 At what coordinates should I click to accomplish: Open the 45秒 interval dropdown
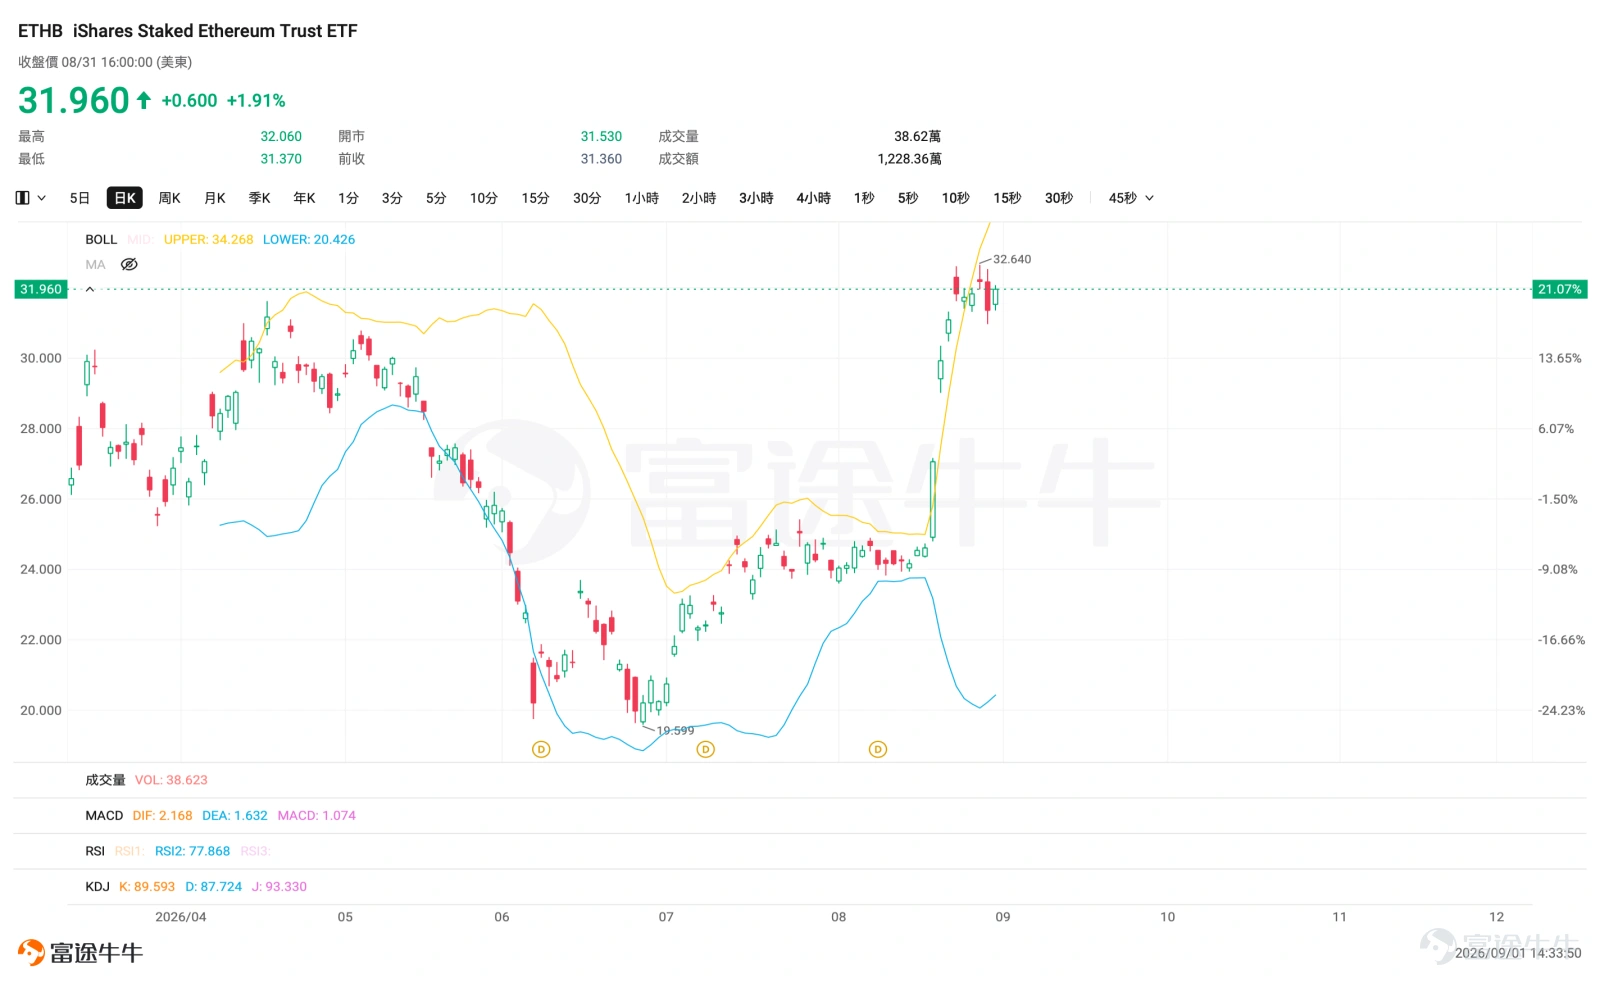point(1131,198)
